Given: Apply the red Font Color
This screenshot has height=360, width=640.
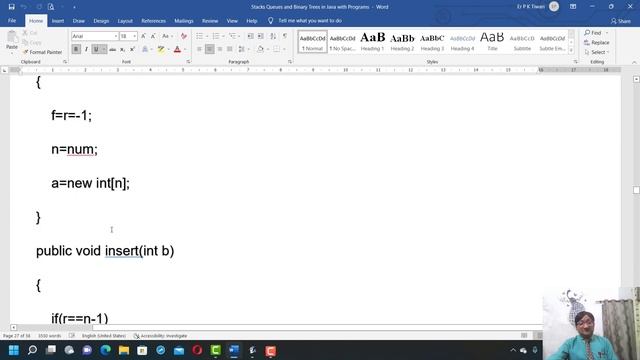Looking at the screenshot, I should (x=177, y=49).
